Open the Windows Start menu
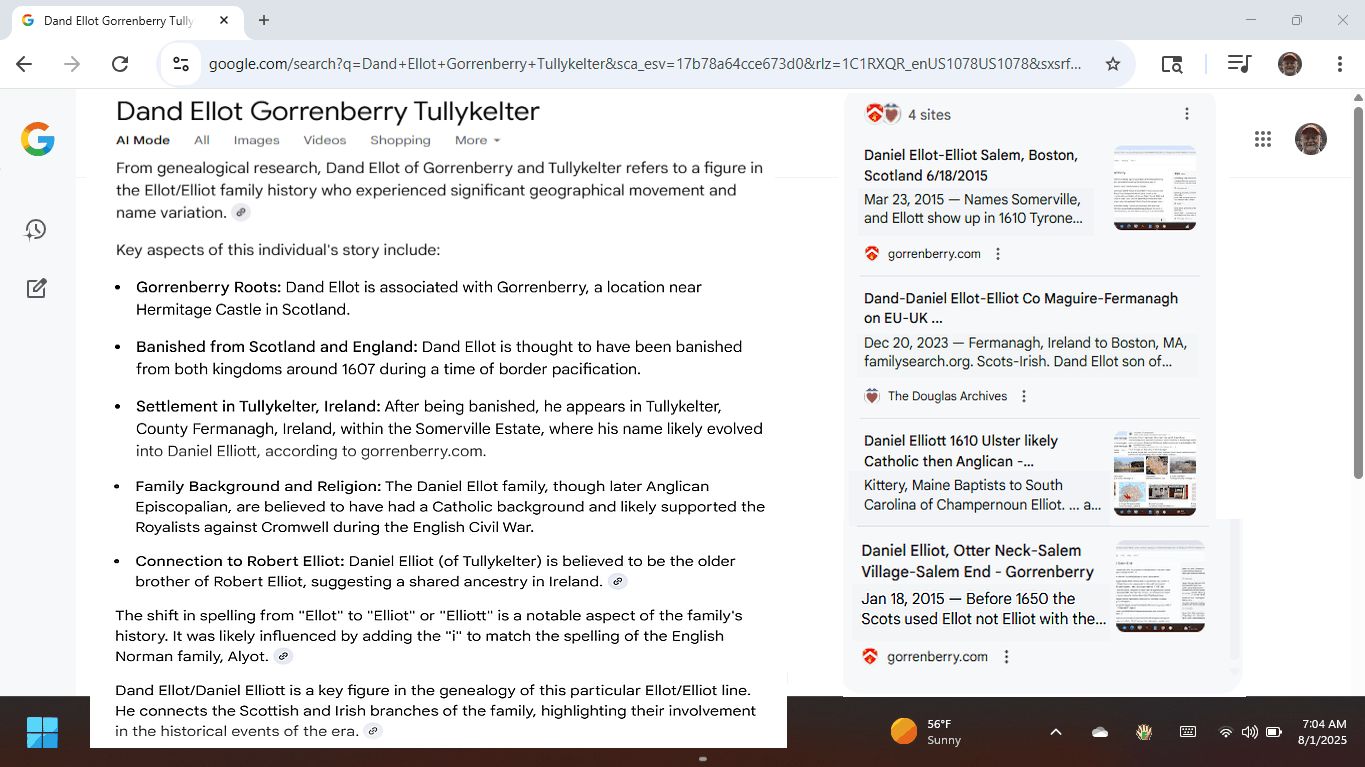Image resolution: width=1365 pixels, height=767 pixels. 42,732
